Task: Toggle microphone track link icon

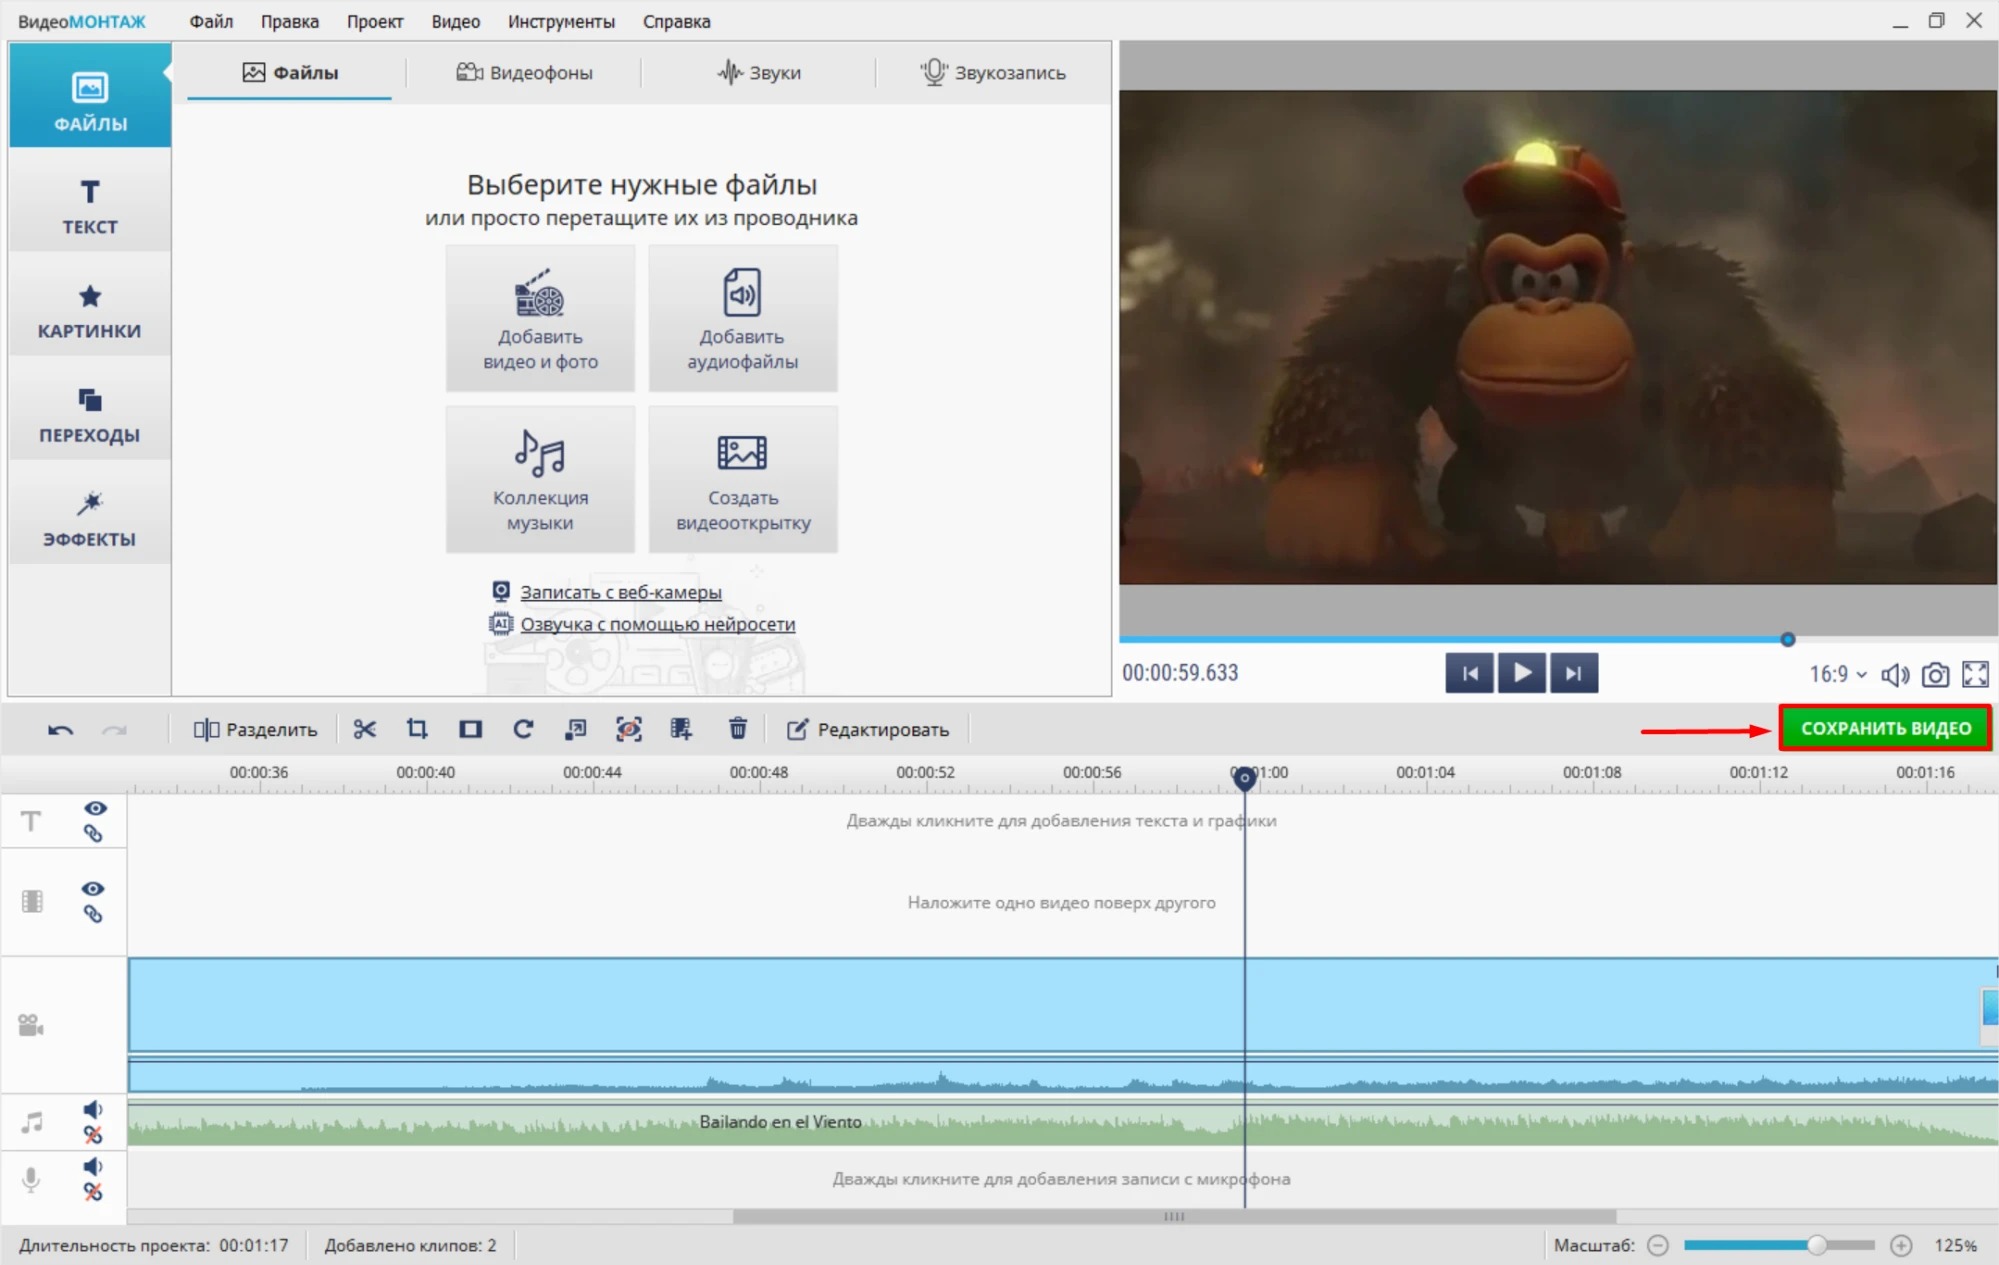Action: 92,1192
